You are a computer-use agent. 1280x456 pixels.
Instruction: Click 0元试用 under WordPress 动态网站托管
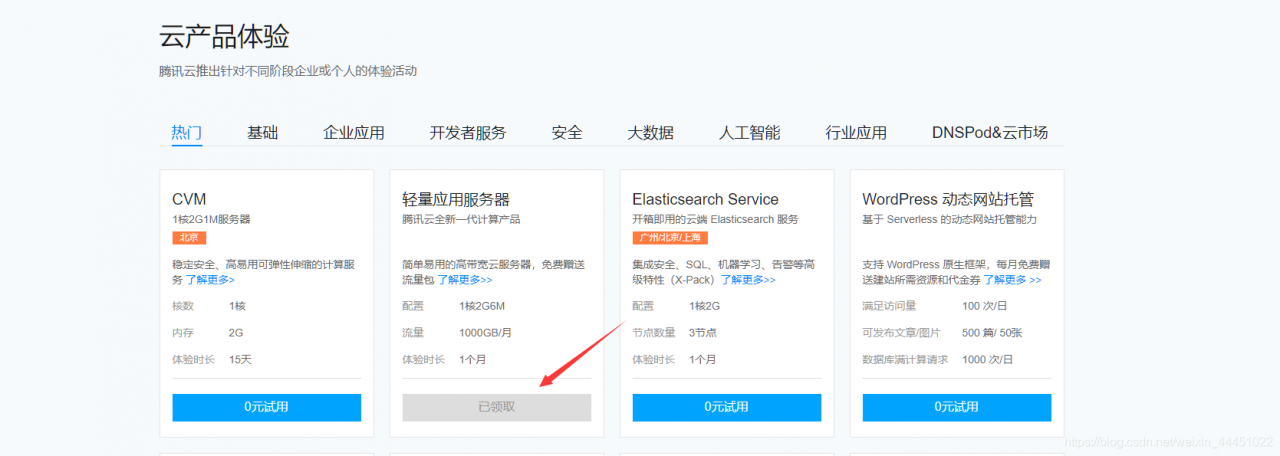(957, 407)
